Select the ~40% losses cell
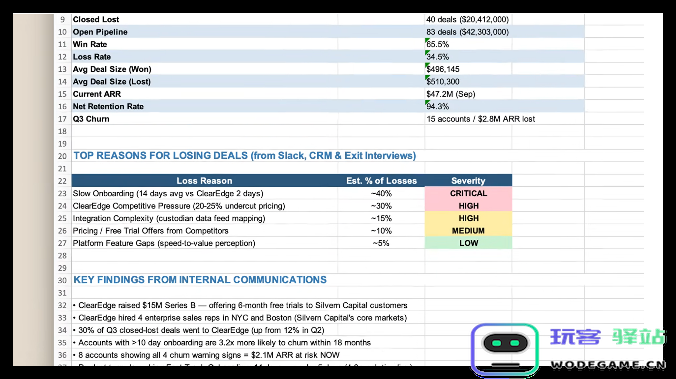The width and height of the screenshot is (676, 379). [381, 193]
